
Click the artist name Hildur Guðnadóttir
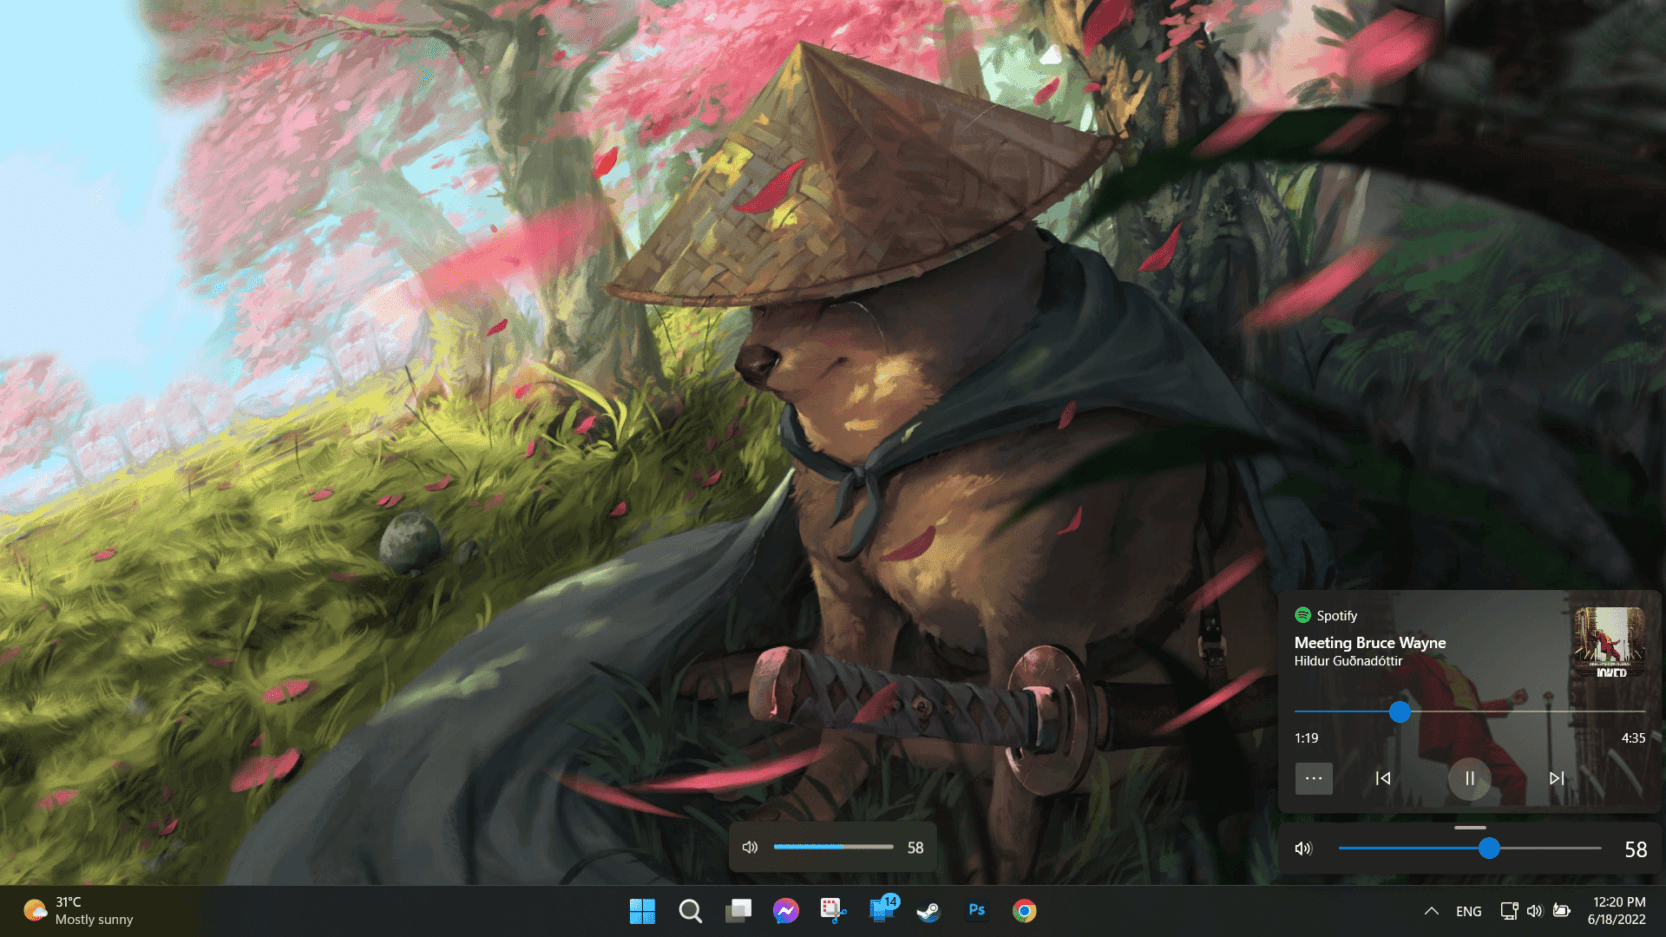1348,661
